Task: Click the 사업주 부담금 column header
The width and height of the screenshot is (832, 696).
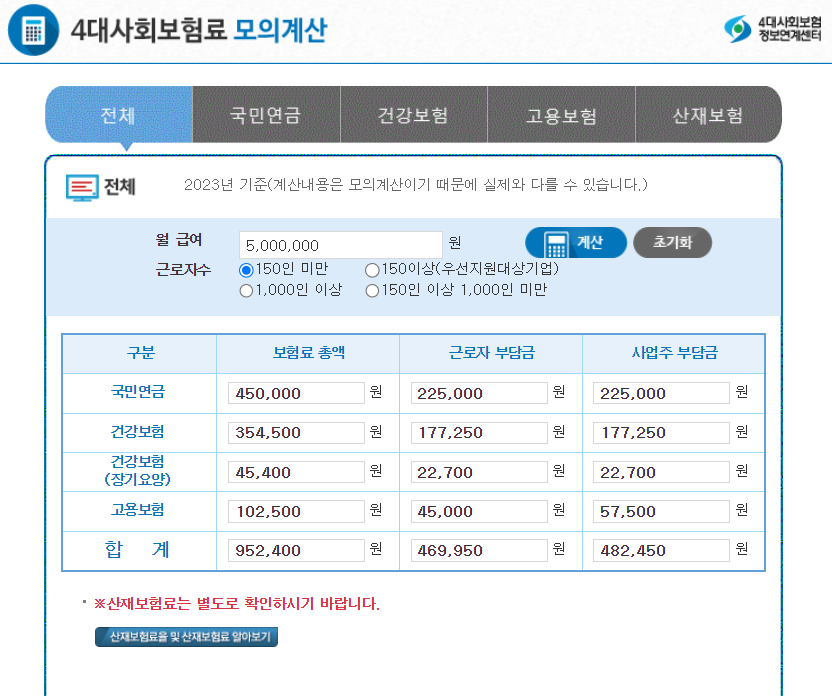Action: tap(674, 353)
